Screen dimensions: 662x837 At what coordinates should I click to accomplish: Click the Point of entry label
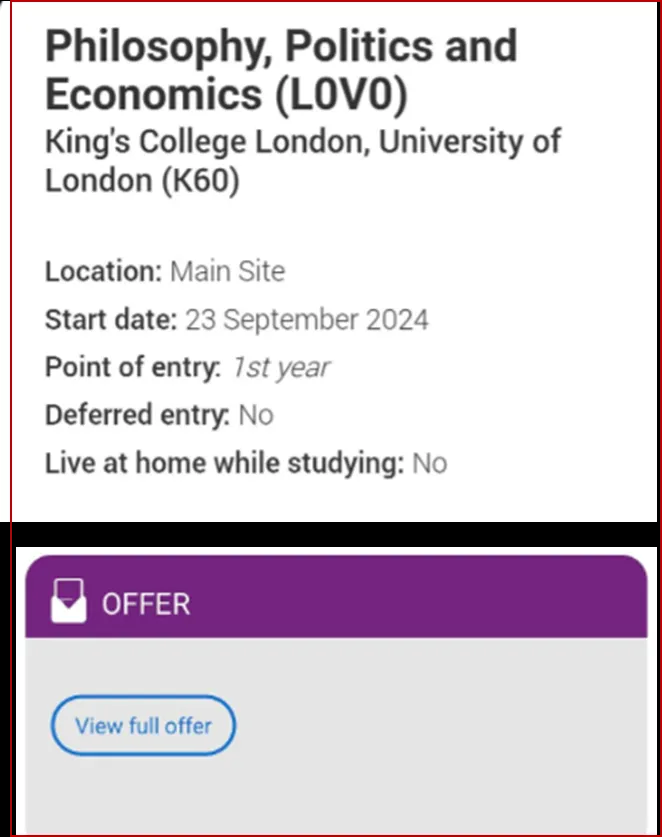coord(132,368)
